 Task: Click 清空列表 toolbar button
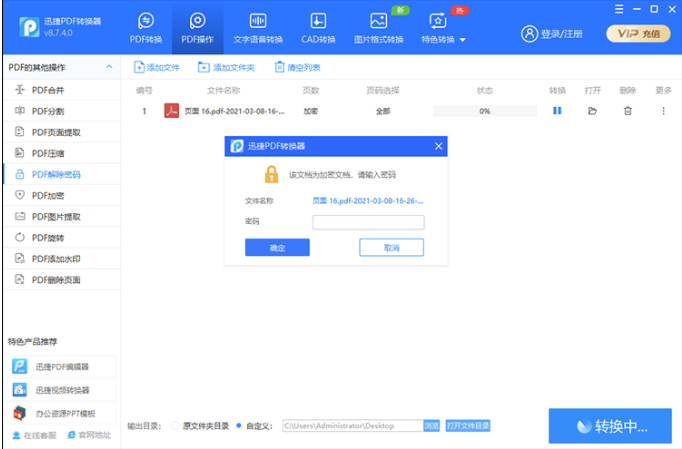[x=298, y=67]
